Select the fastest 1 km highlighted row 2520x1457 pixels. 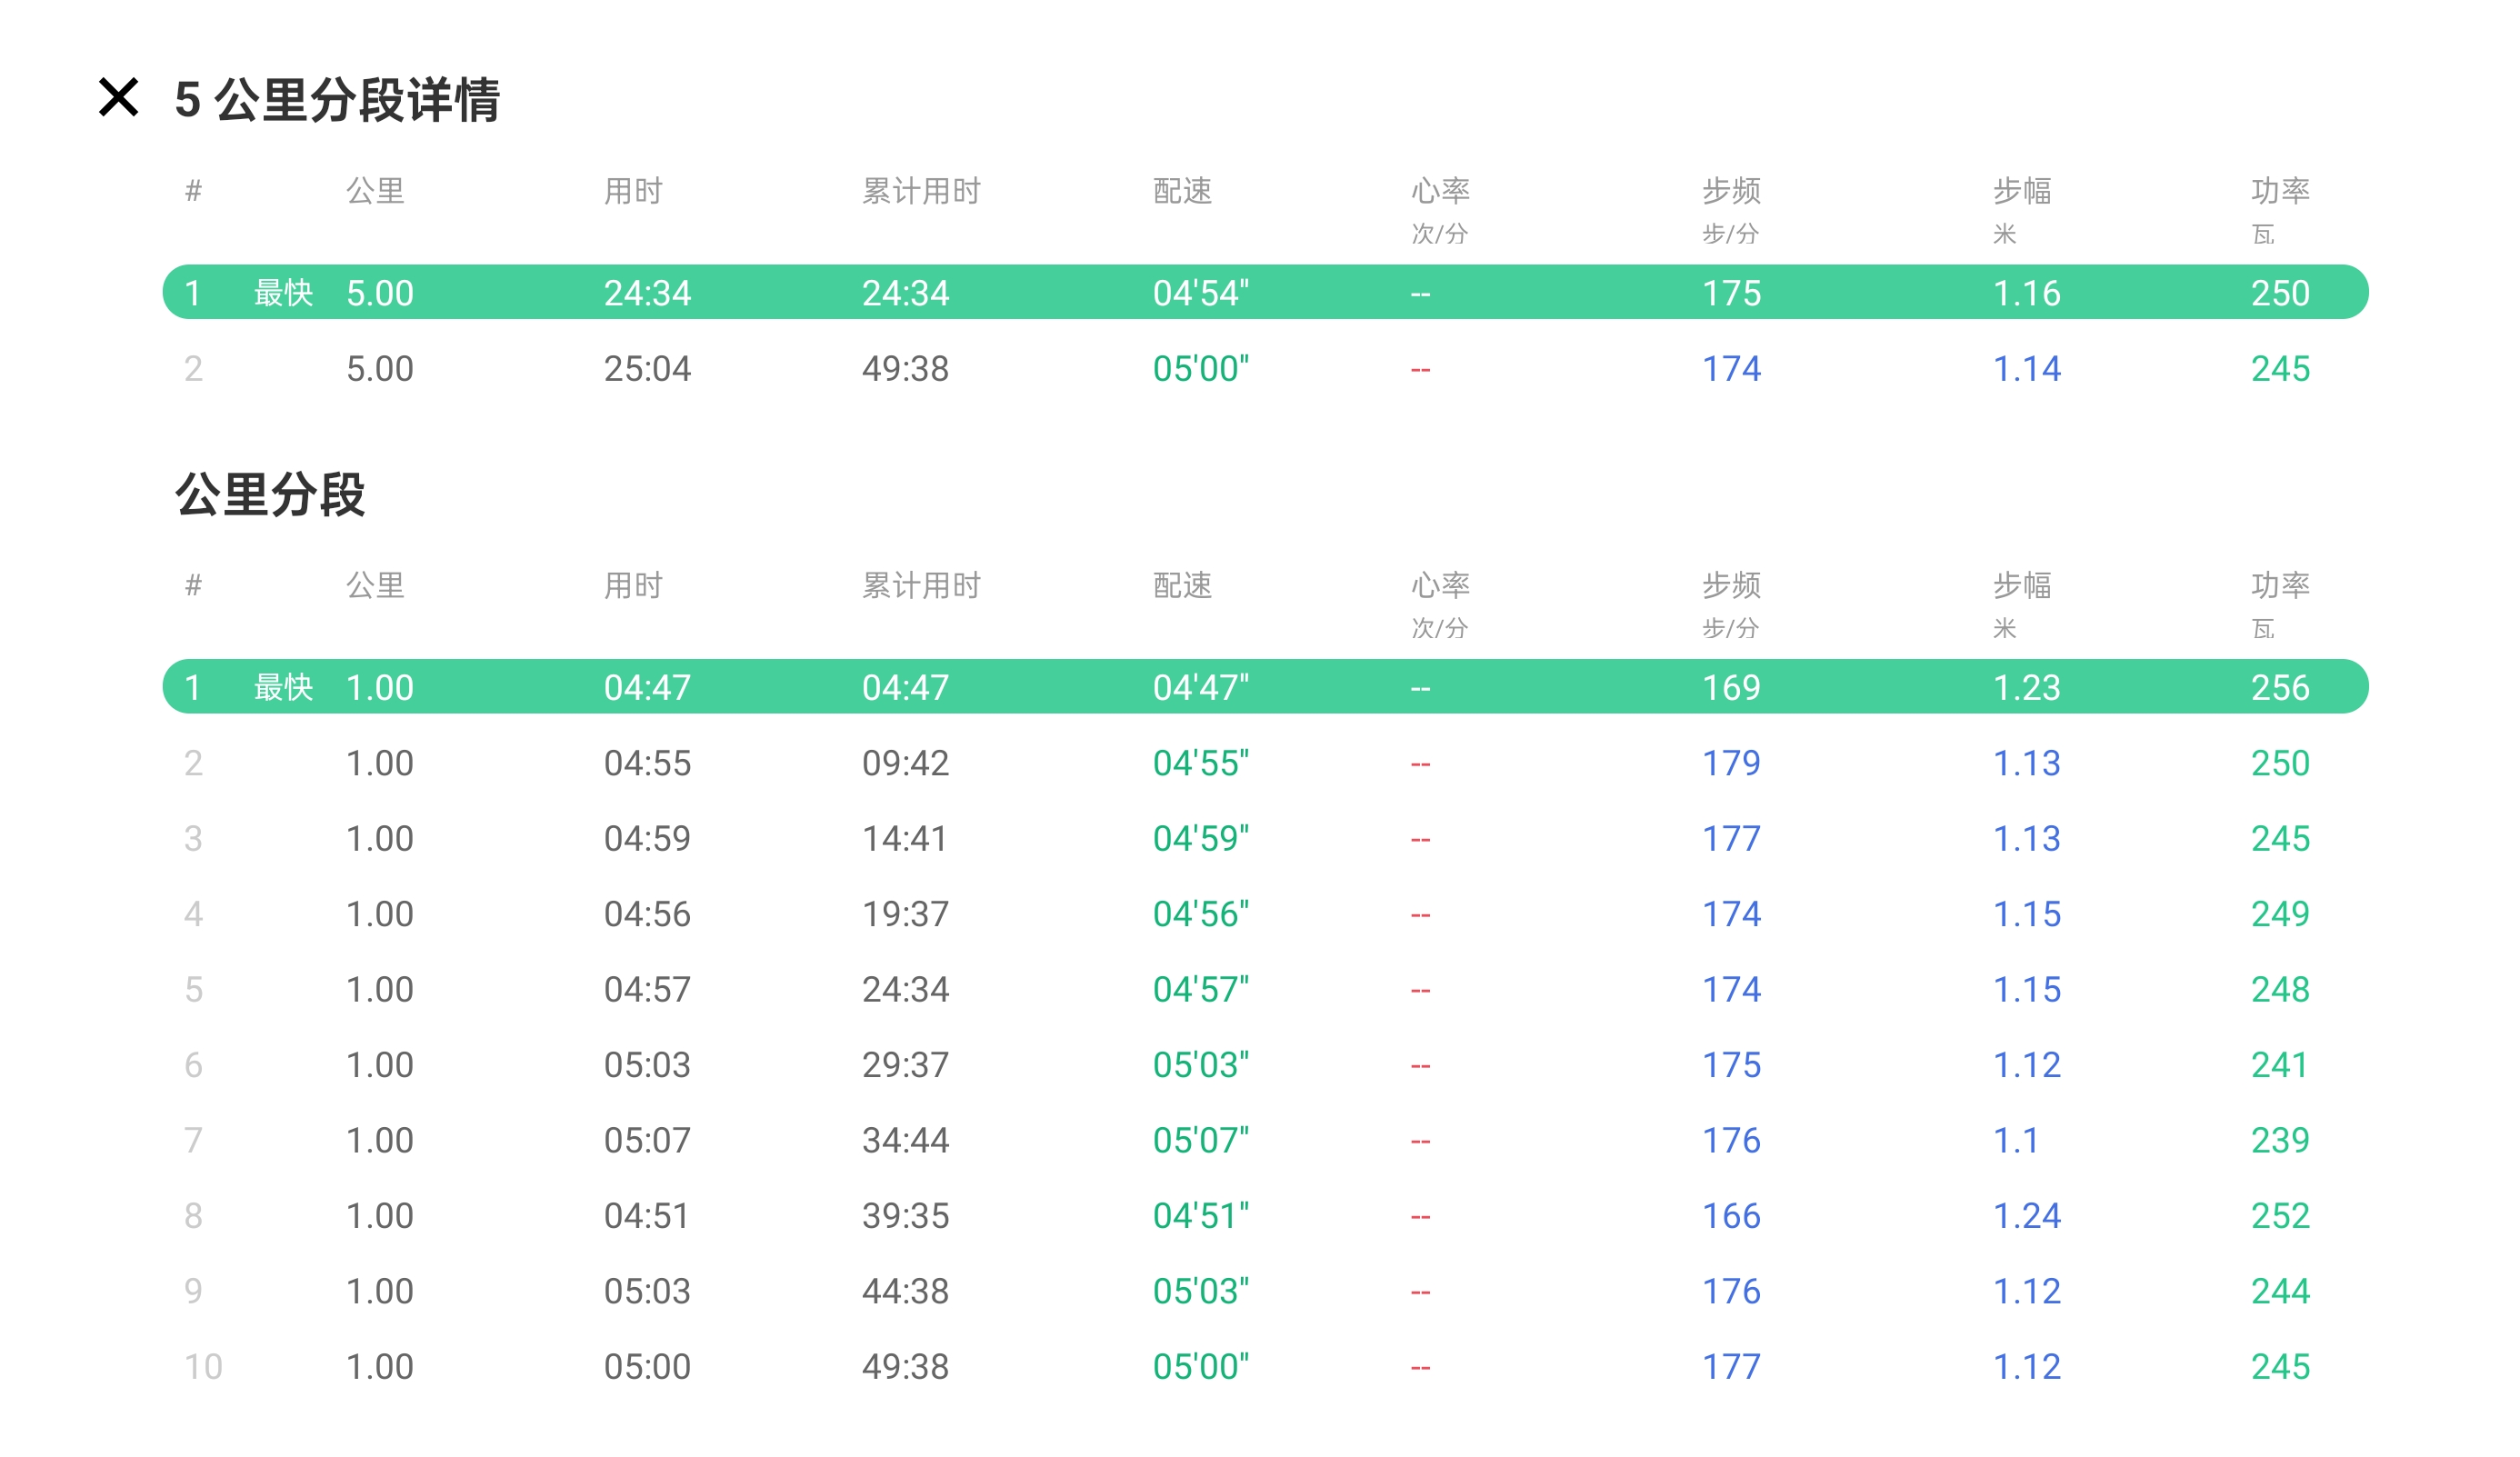(1264, 686)
